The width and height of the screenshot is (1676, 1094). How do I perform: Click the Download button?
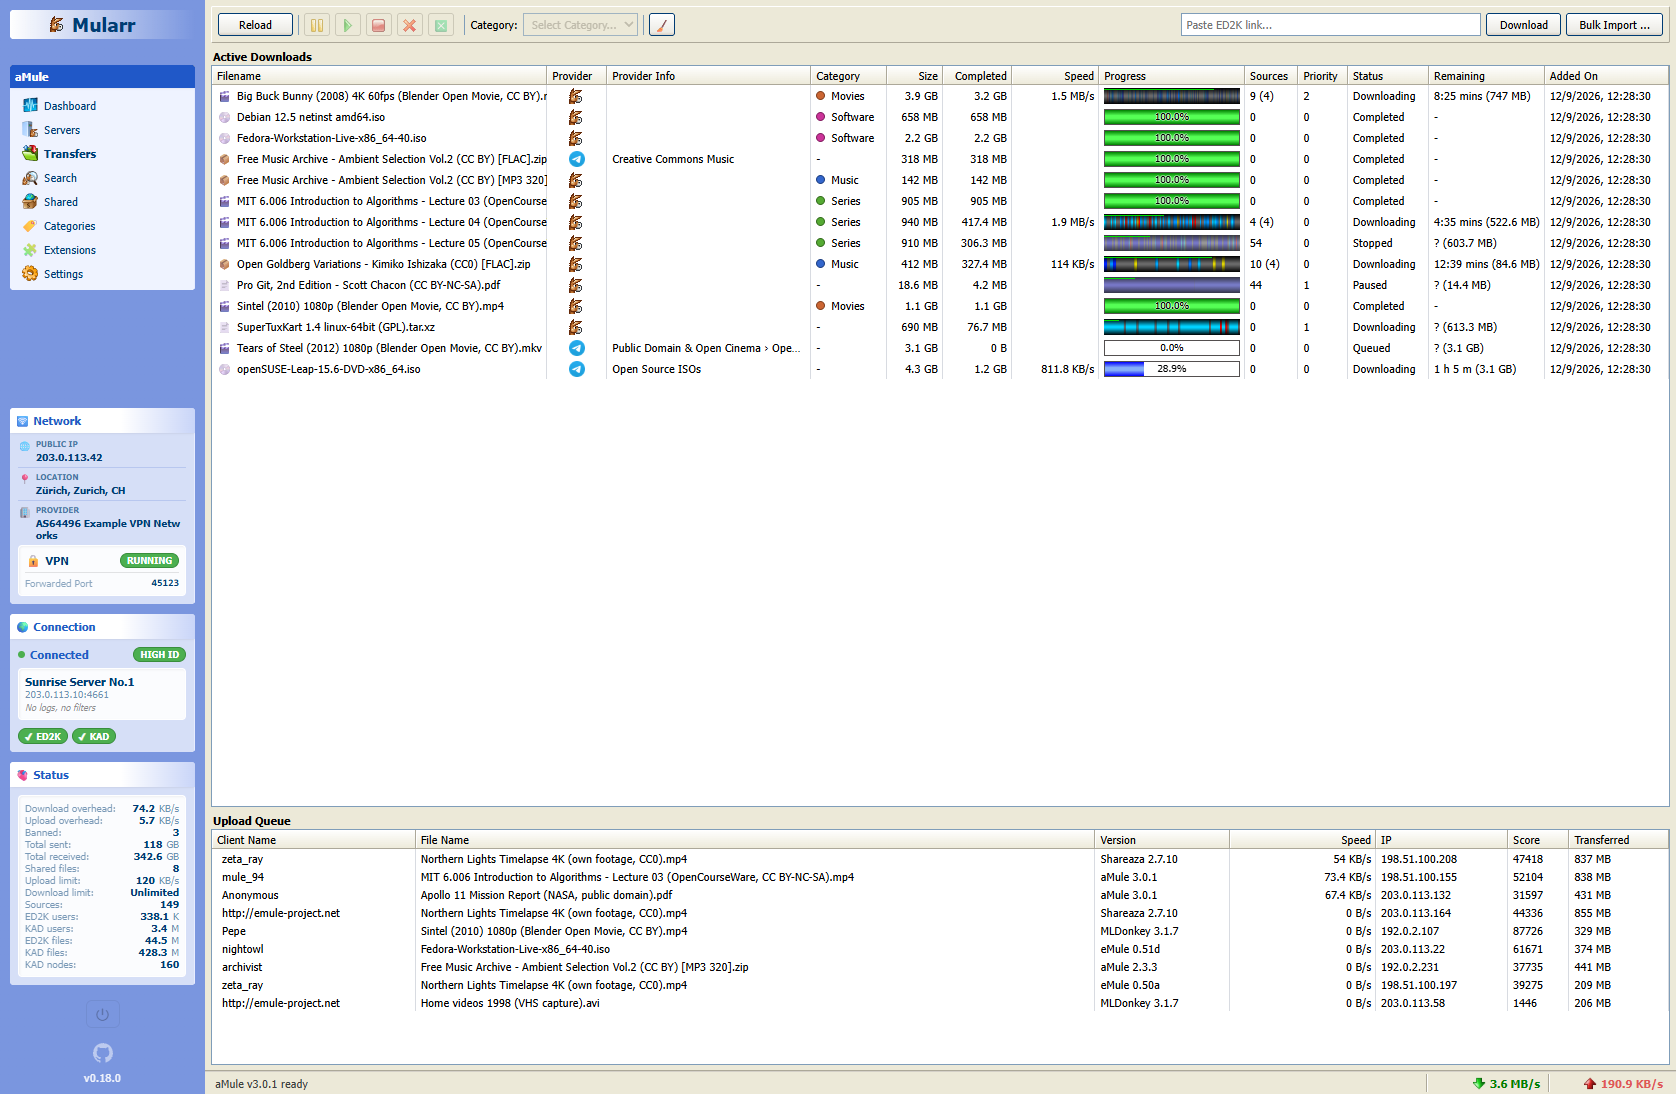tap(1523, 25)
